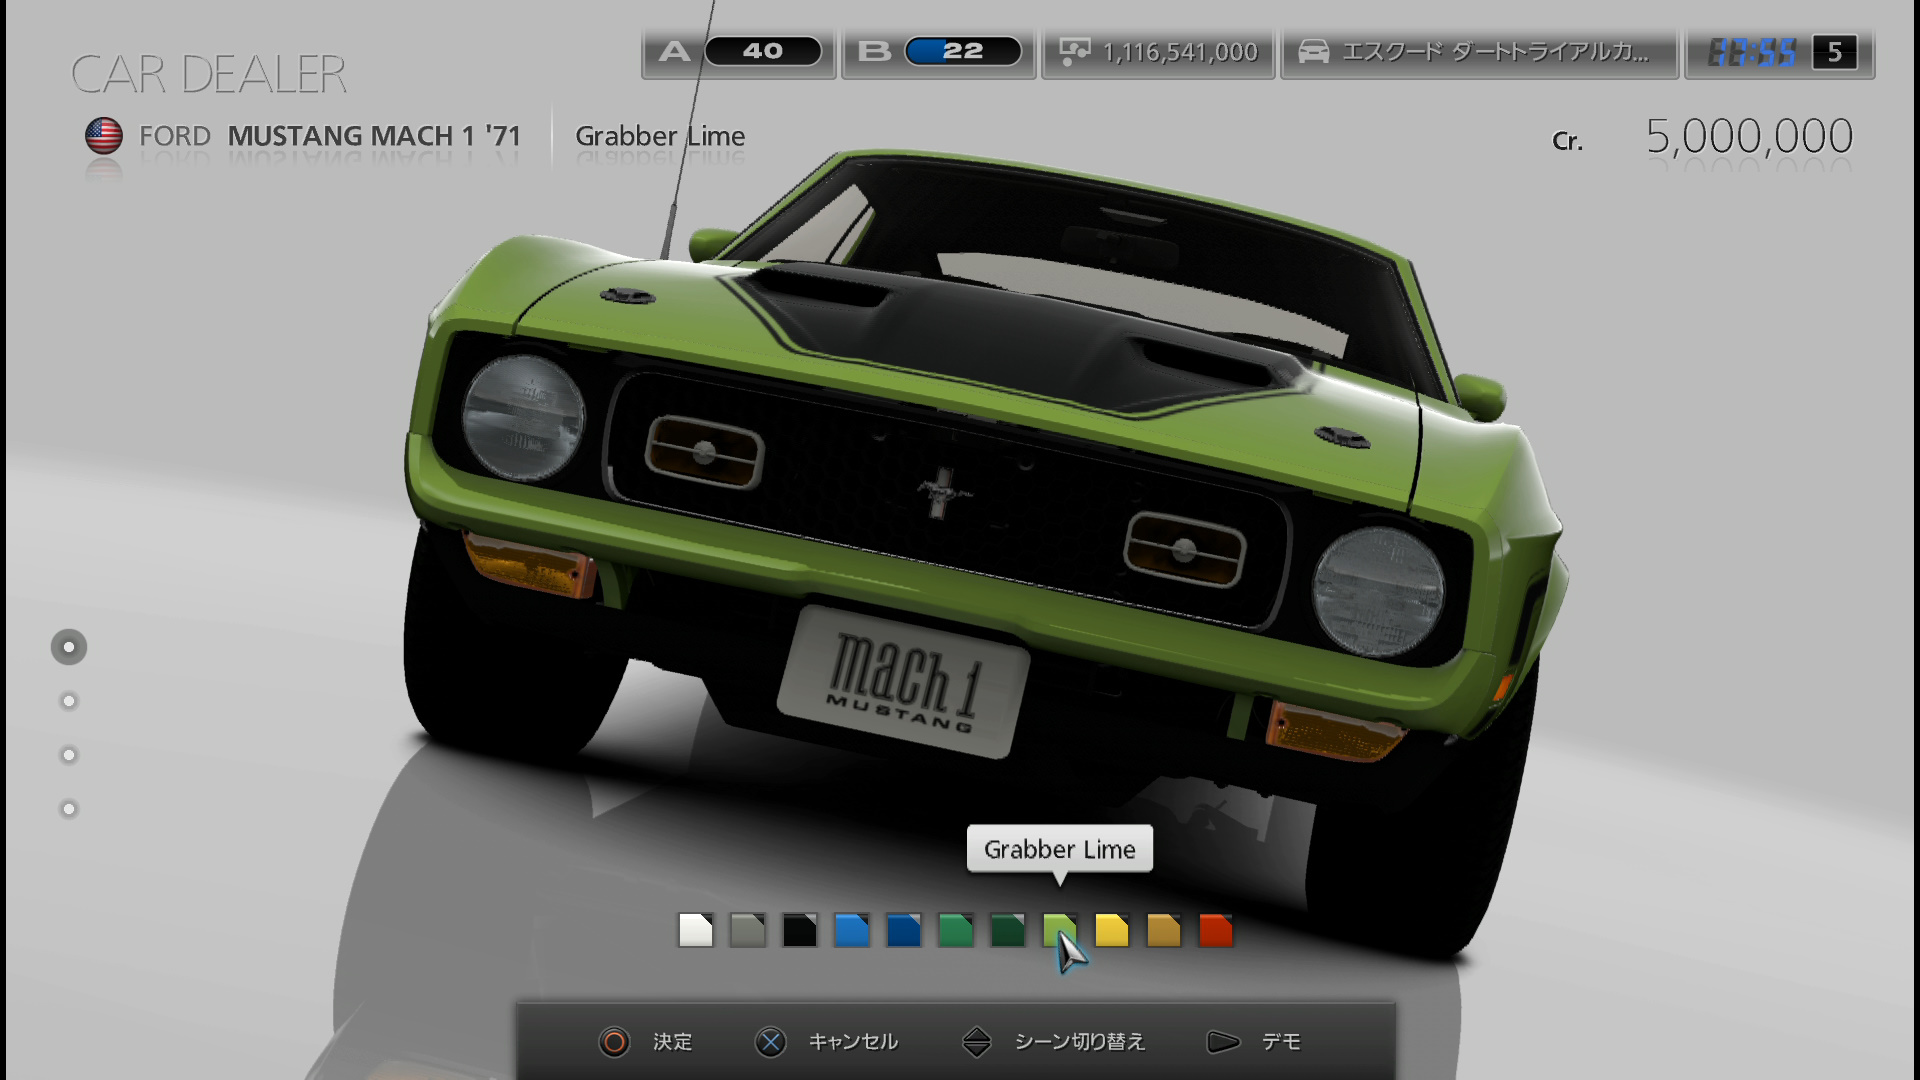Click the Grabber Lime color name header

coord(660,136)
